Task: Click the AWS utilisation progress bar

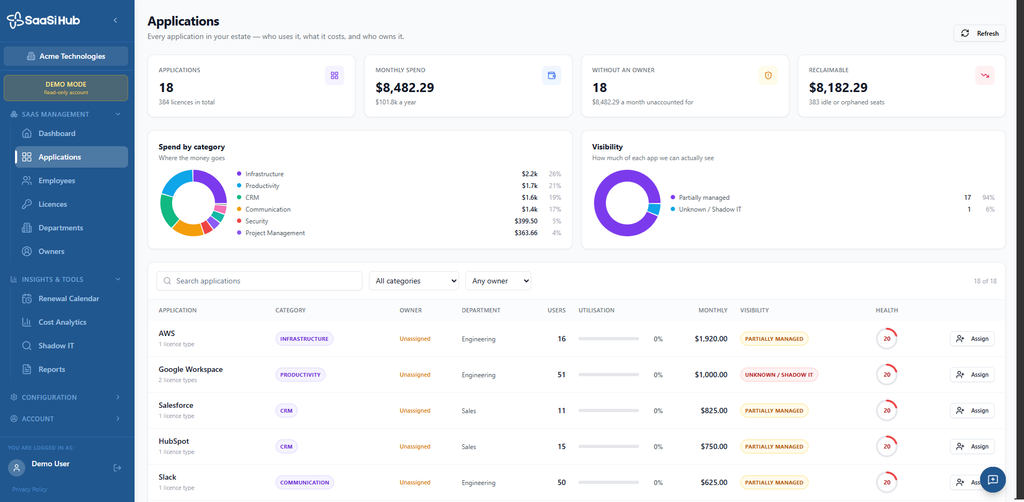Action: (x=609, y=339)
